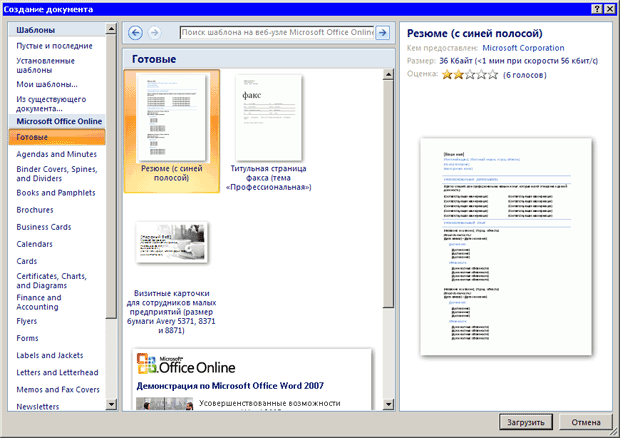Click the Back arrow navigation icon
The width and height of the screenshot is (620, 438).
tap(135, 32)
